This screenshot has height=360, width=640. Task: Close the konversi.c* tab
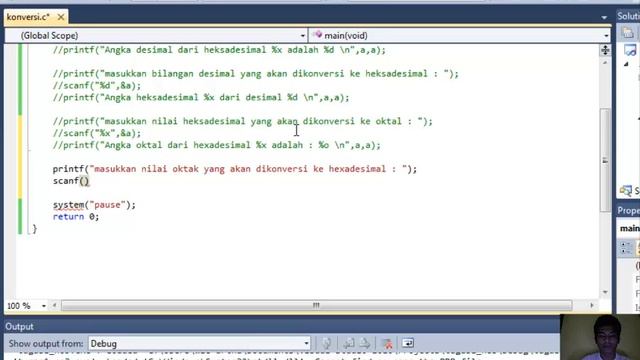[x=61, y=17]
